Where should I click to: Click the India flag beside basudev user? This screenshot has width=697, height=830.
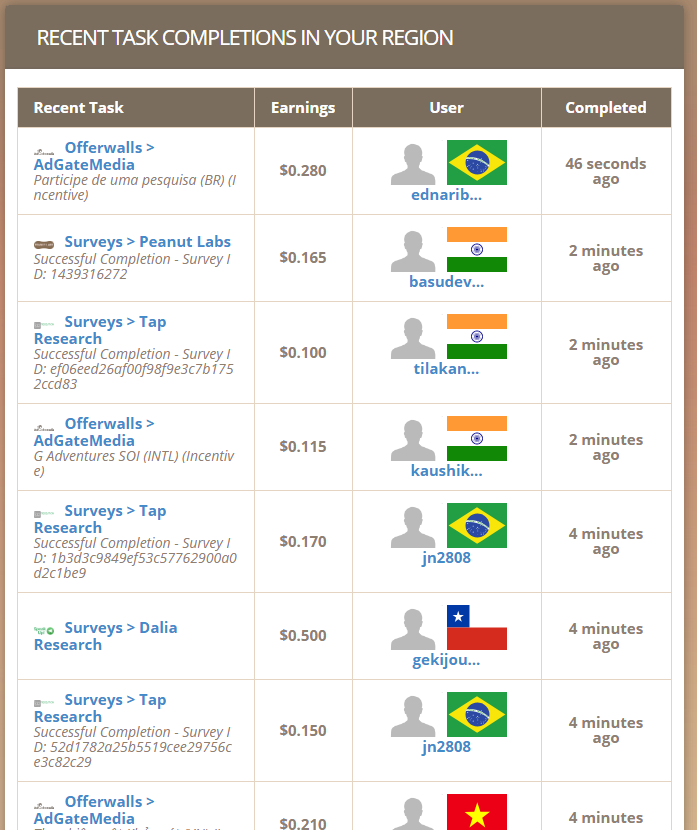pos(476,249)
